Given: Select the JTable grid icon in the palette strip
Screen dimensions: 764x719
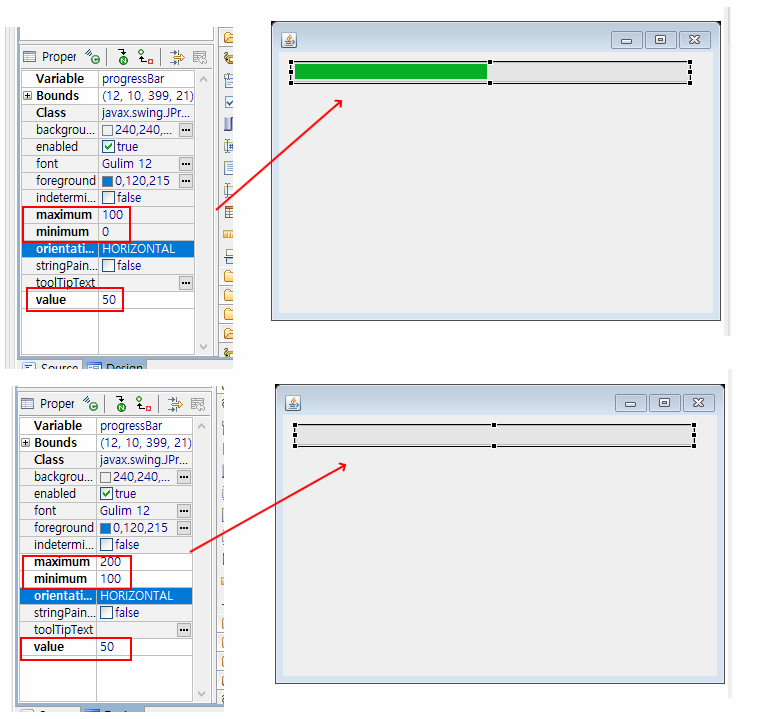Looking at the screenshot, I should pyautogui.click(x=229, y=212).
